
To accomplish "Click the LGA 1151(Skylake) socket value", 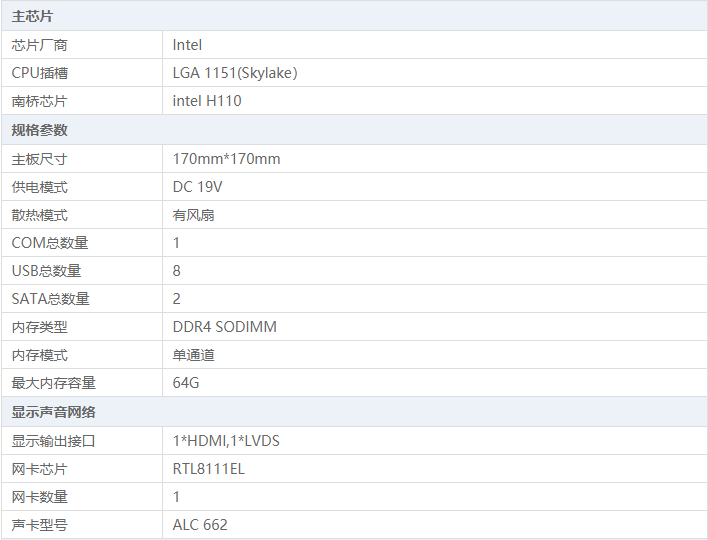I will click(x=235, y=73).
